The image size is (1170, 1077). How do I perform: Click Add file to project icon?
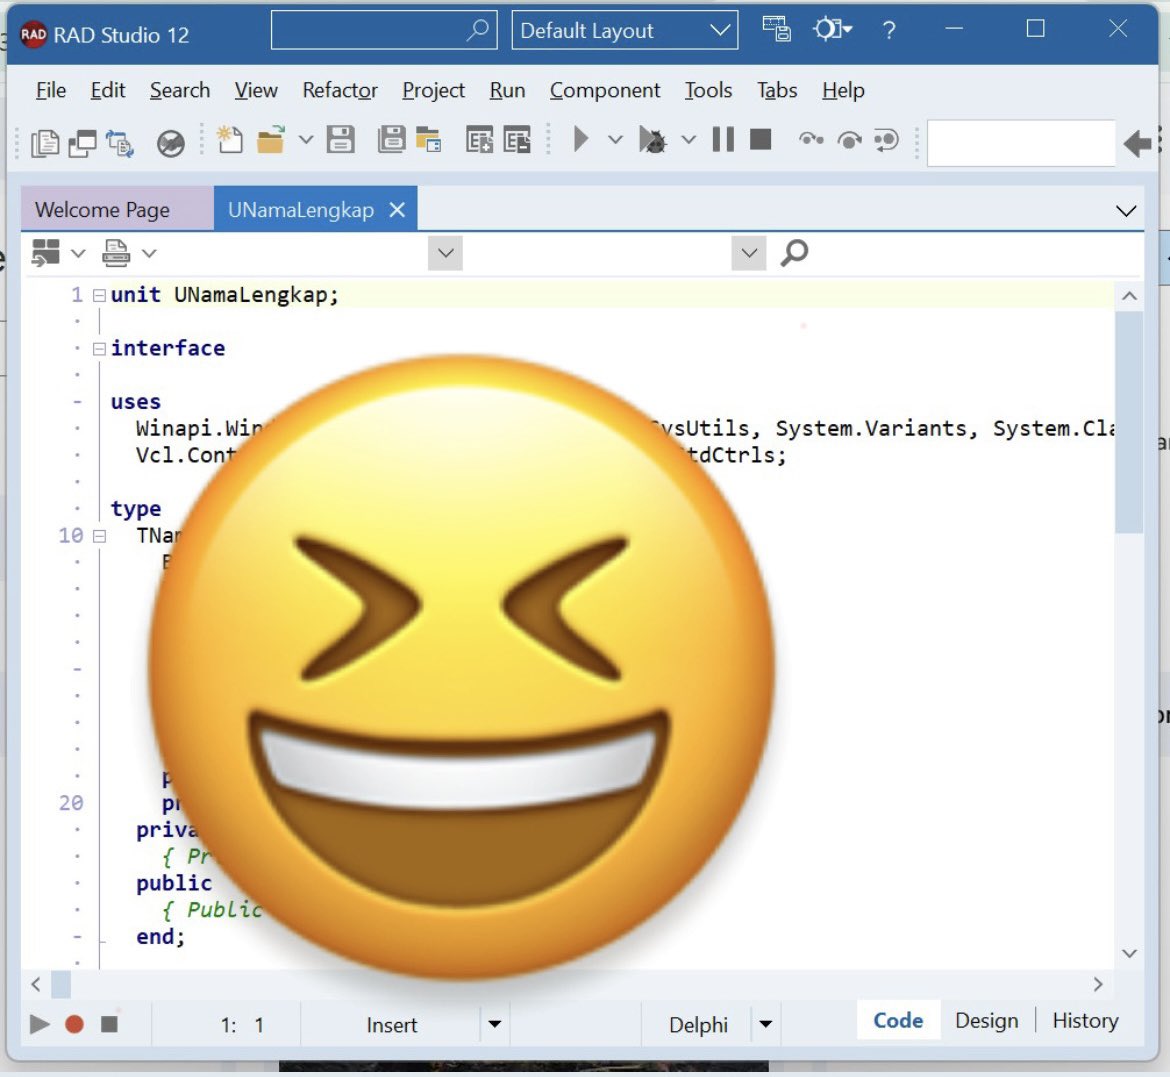click(x=479, y=140)
